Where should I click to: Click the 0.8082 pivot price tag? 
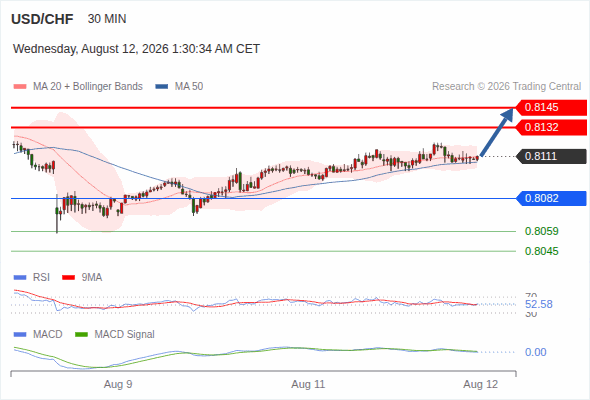tap(551, 198)
